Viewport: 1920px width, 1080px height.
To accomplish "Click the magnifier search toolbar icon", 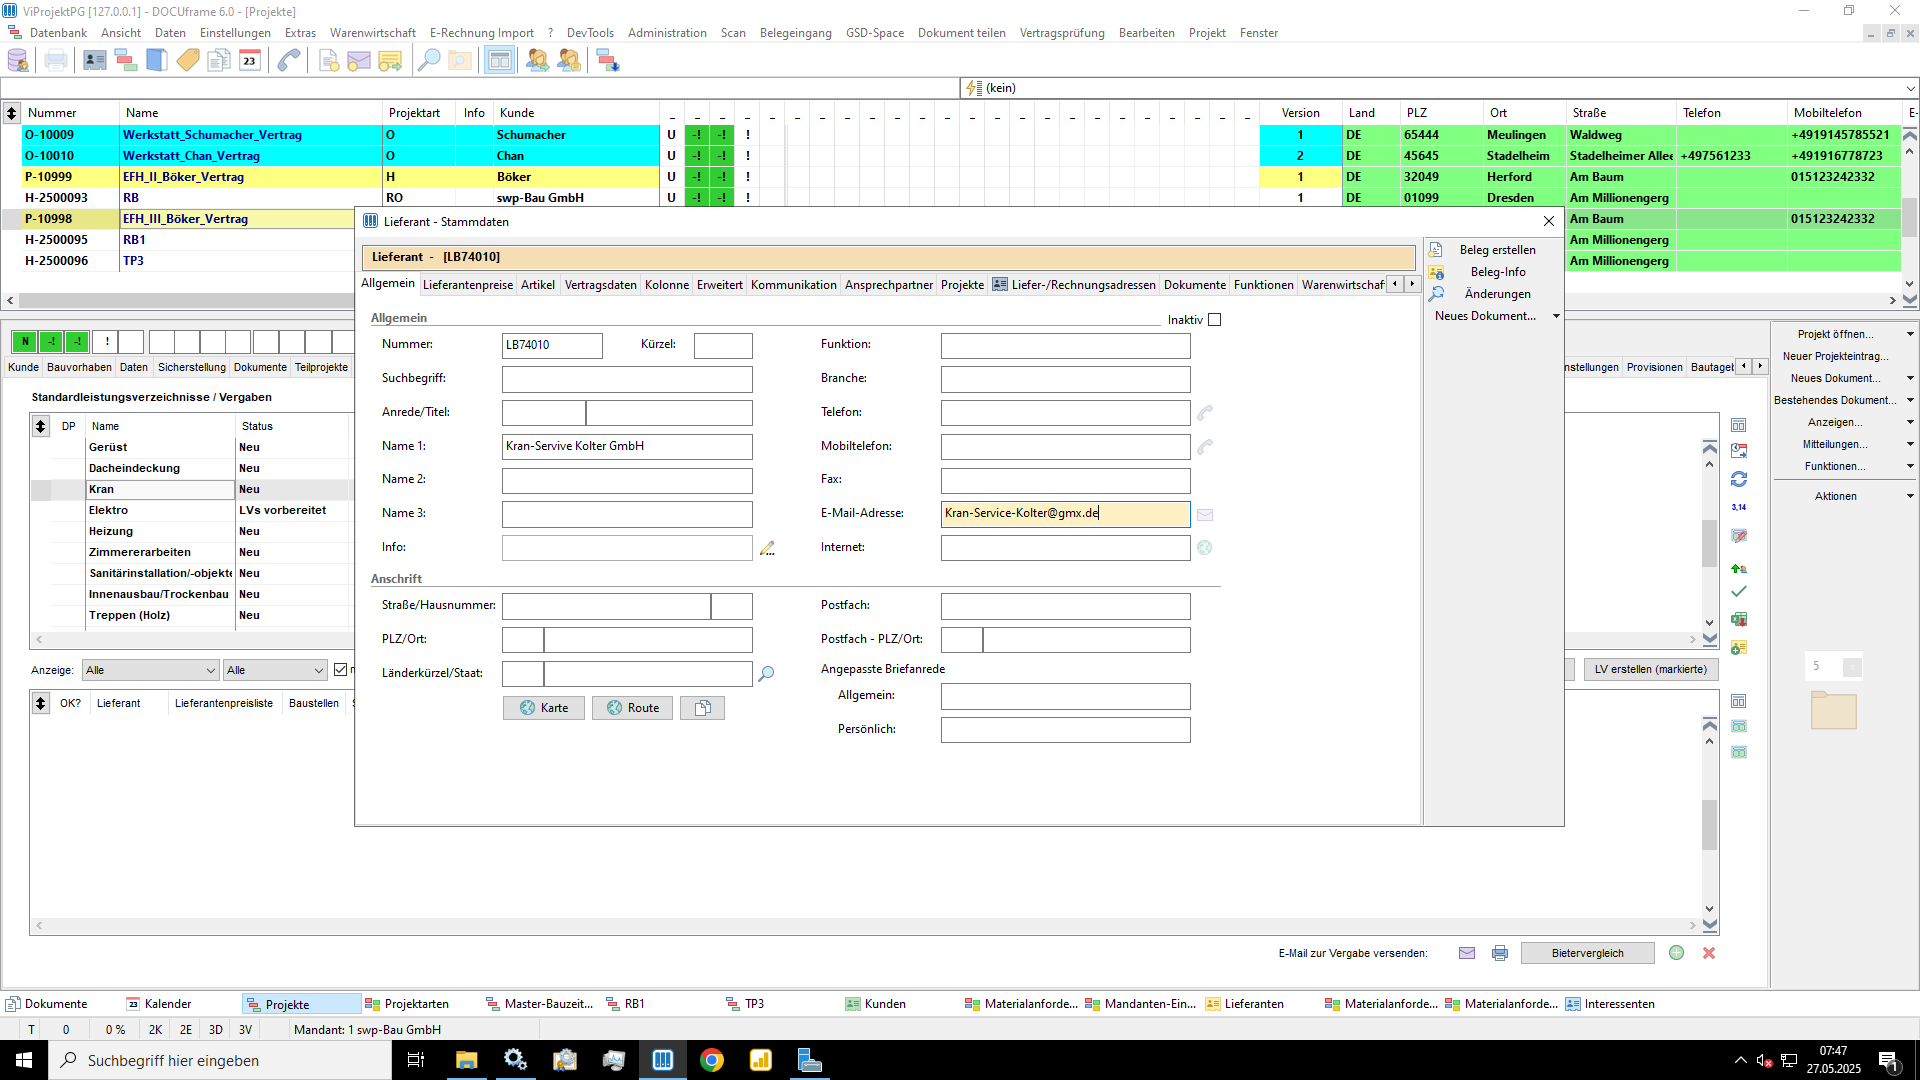I will click(x=428, y=61).
